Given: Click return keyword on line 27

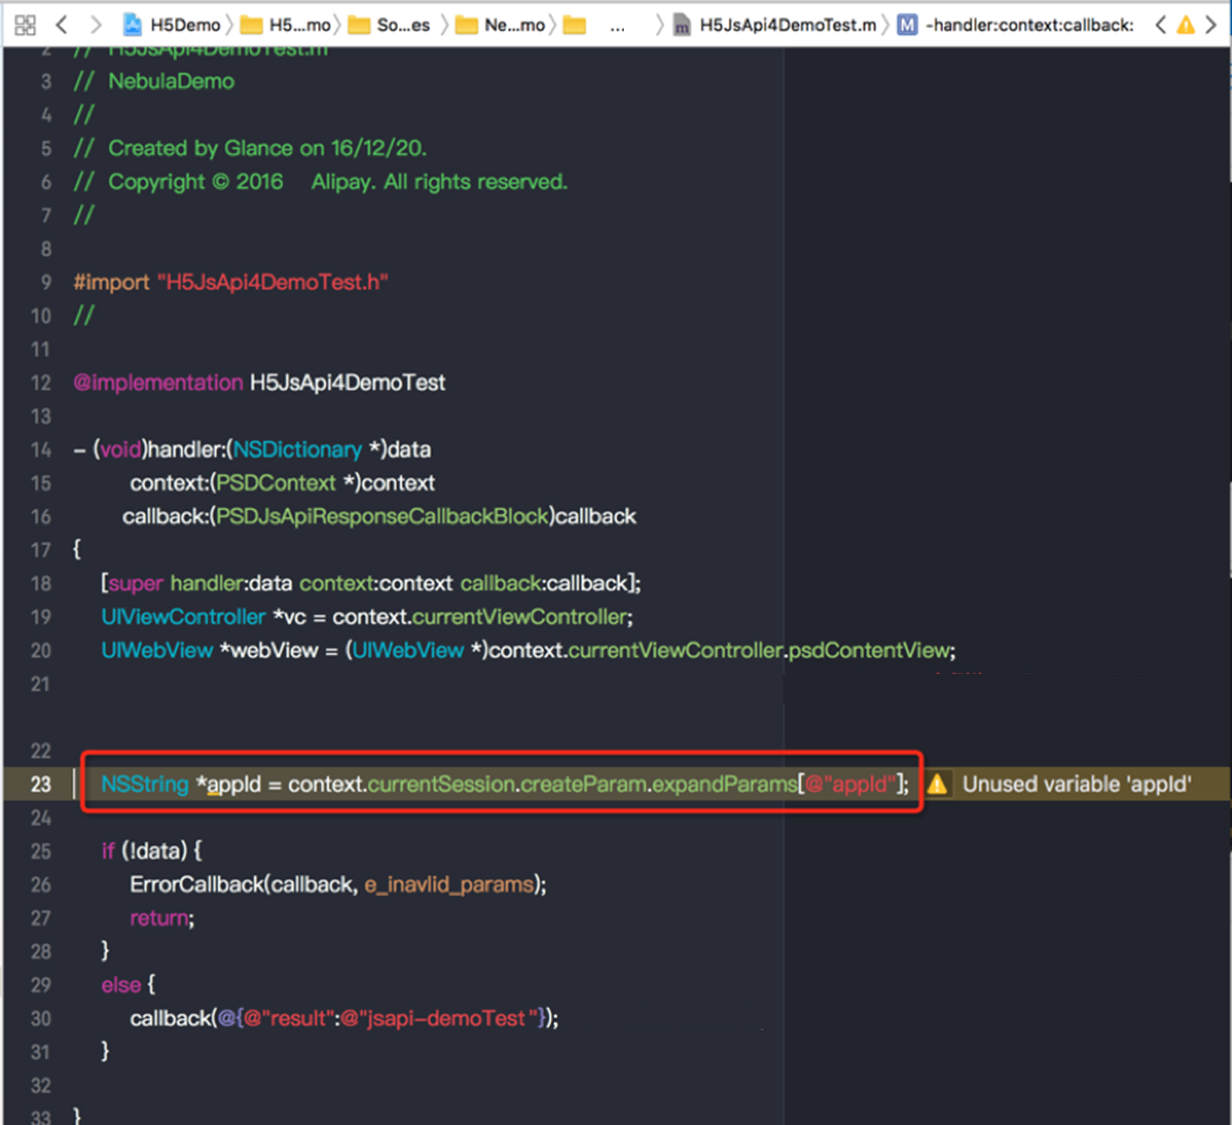Looking at the screenshot, I should pos(159,918).
